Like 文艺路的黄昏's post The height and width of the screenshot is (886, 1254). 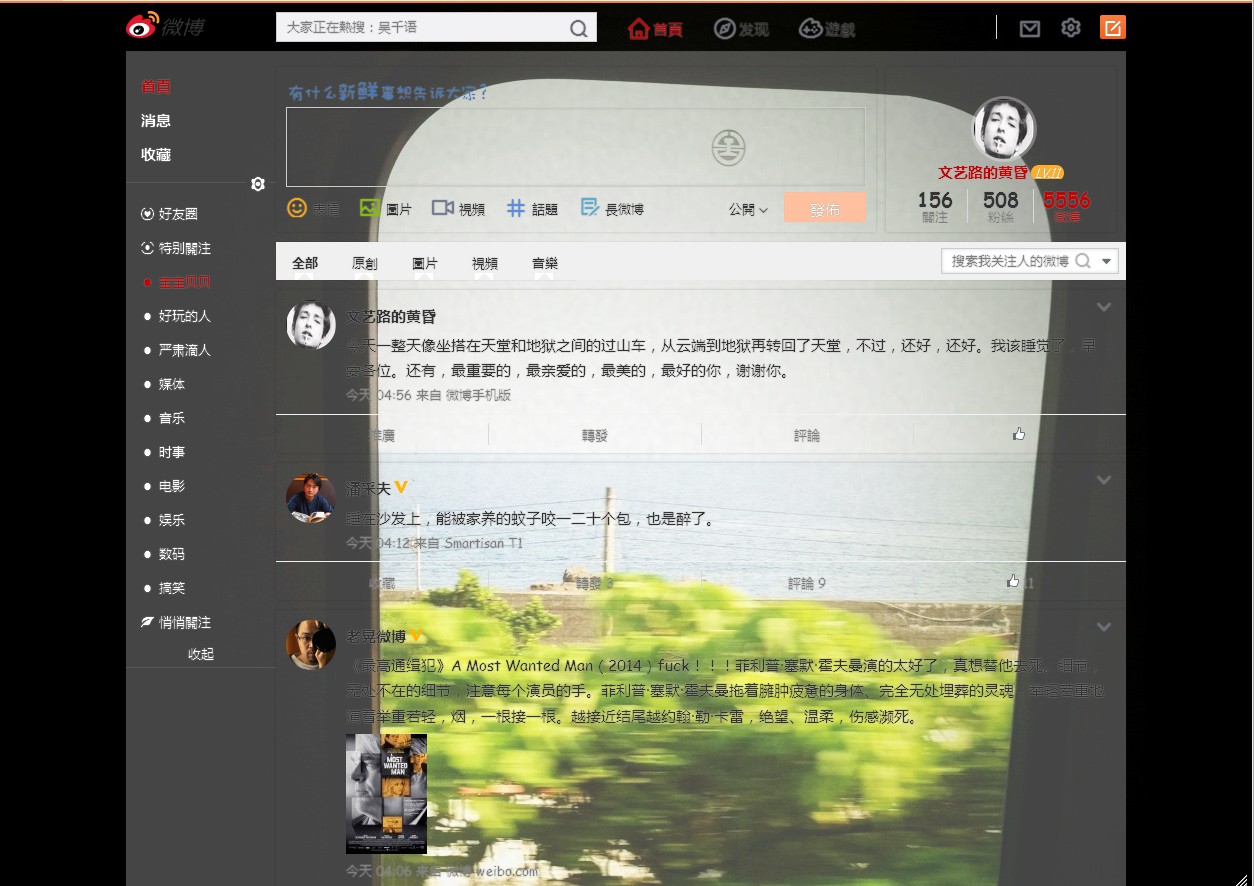pos(1019,434)
